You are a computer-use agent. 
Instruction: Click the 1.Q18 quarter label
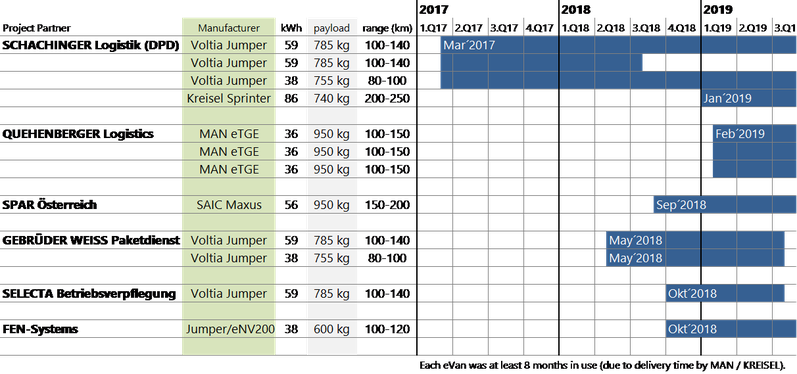pyautogui.click(x=577, y=28)
